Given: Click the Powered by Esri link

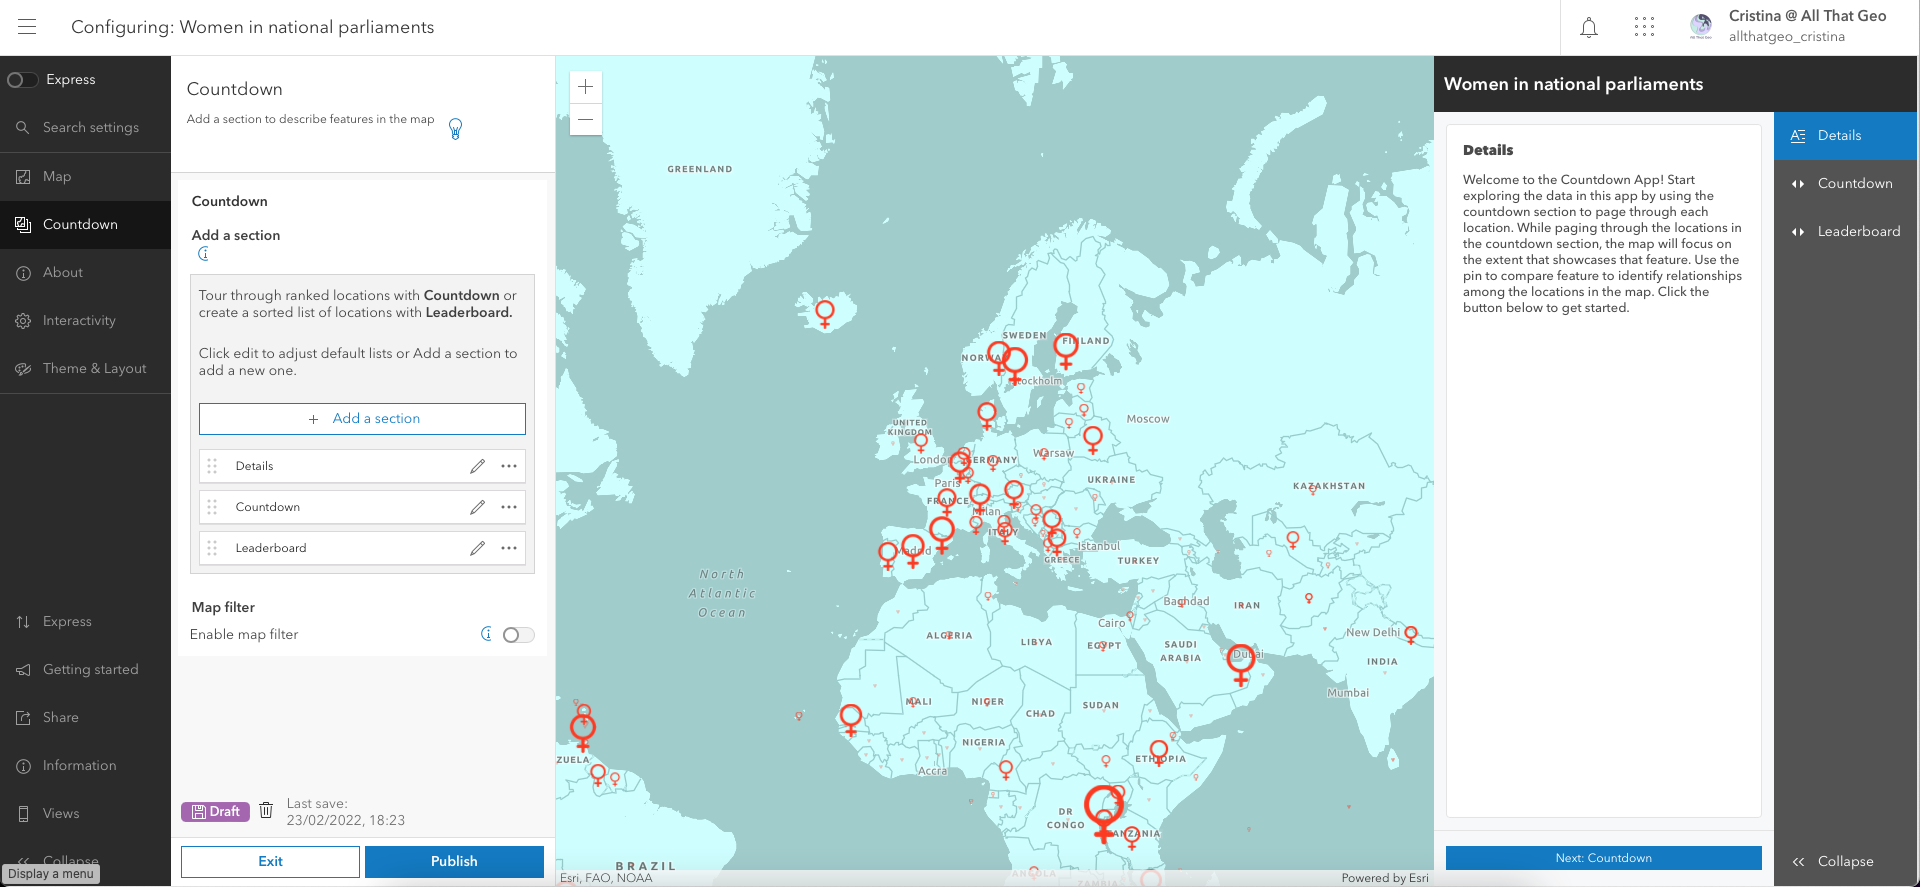Looking at the screenshot, I should [1385, 878].
